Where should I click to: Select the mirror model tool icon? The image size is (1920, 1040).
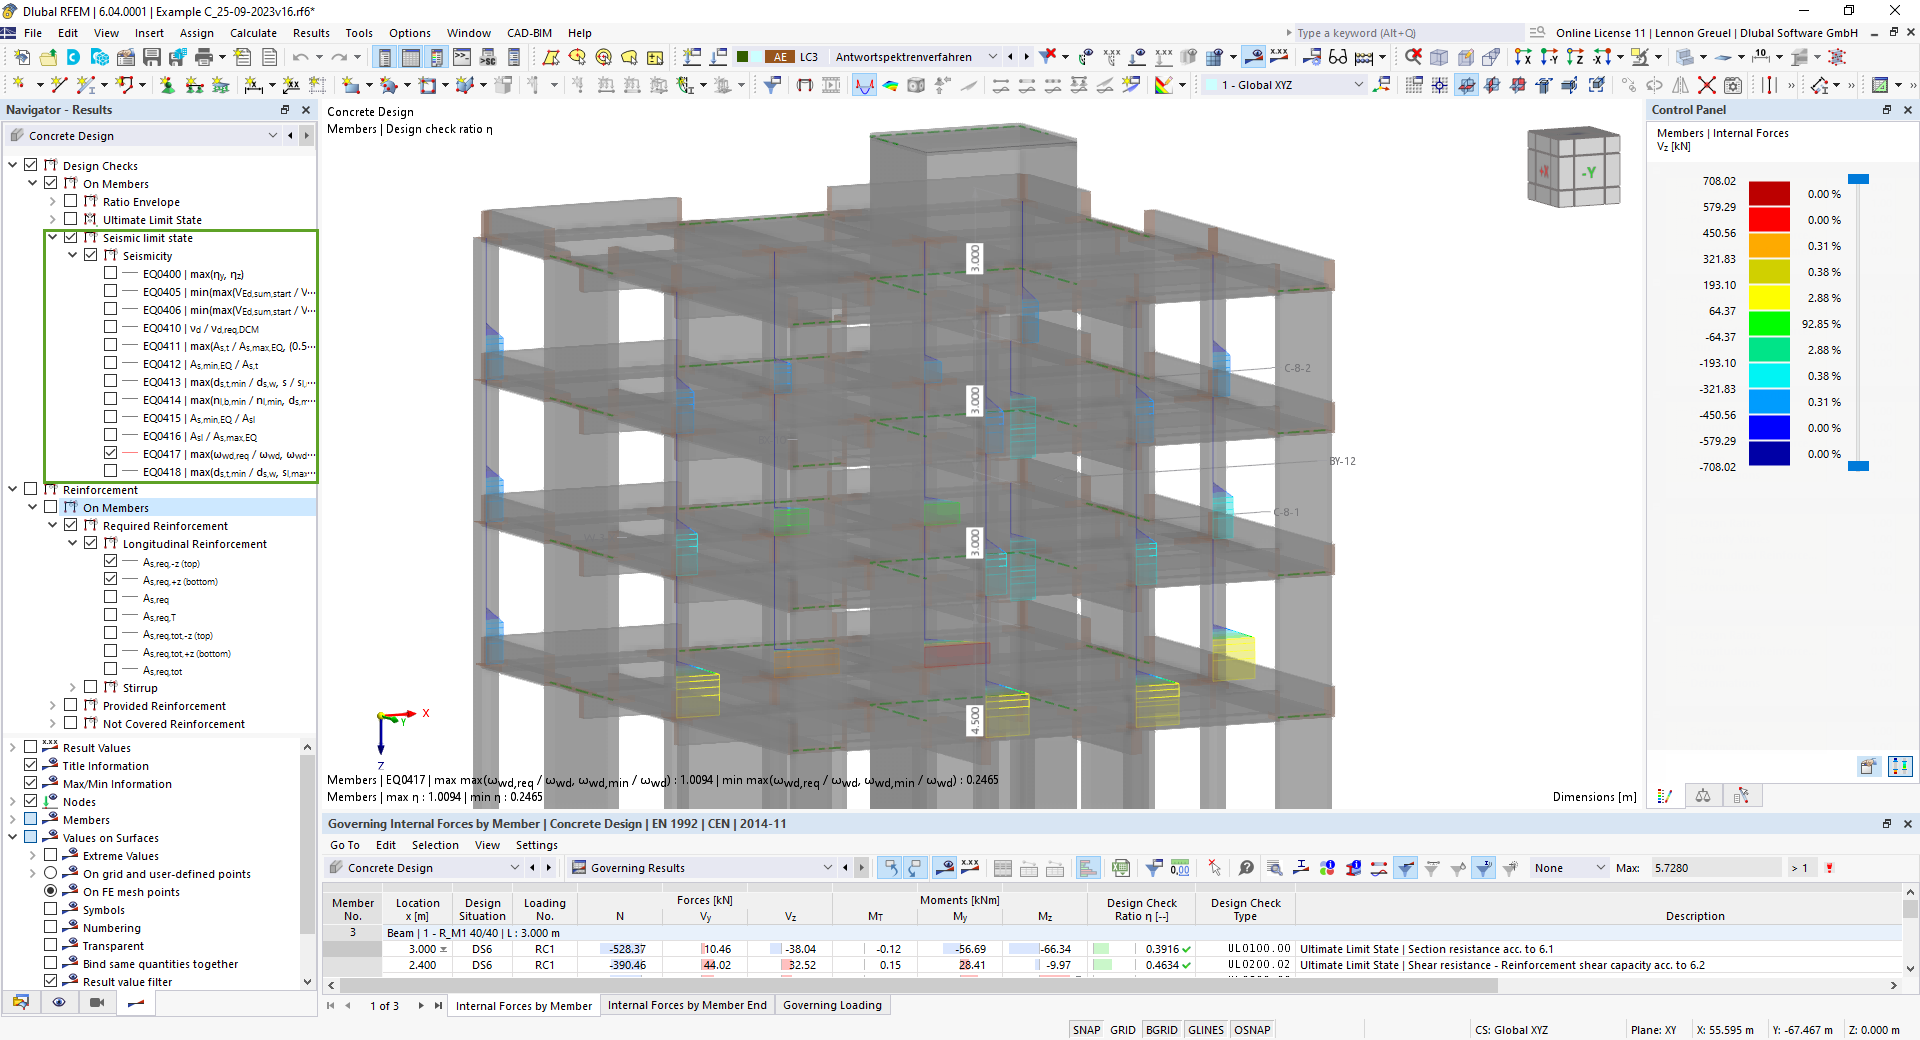click(1682, 84)
